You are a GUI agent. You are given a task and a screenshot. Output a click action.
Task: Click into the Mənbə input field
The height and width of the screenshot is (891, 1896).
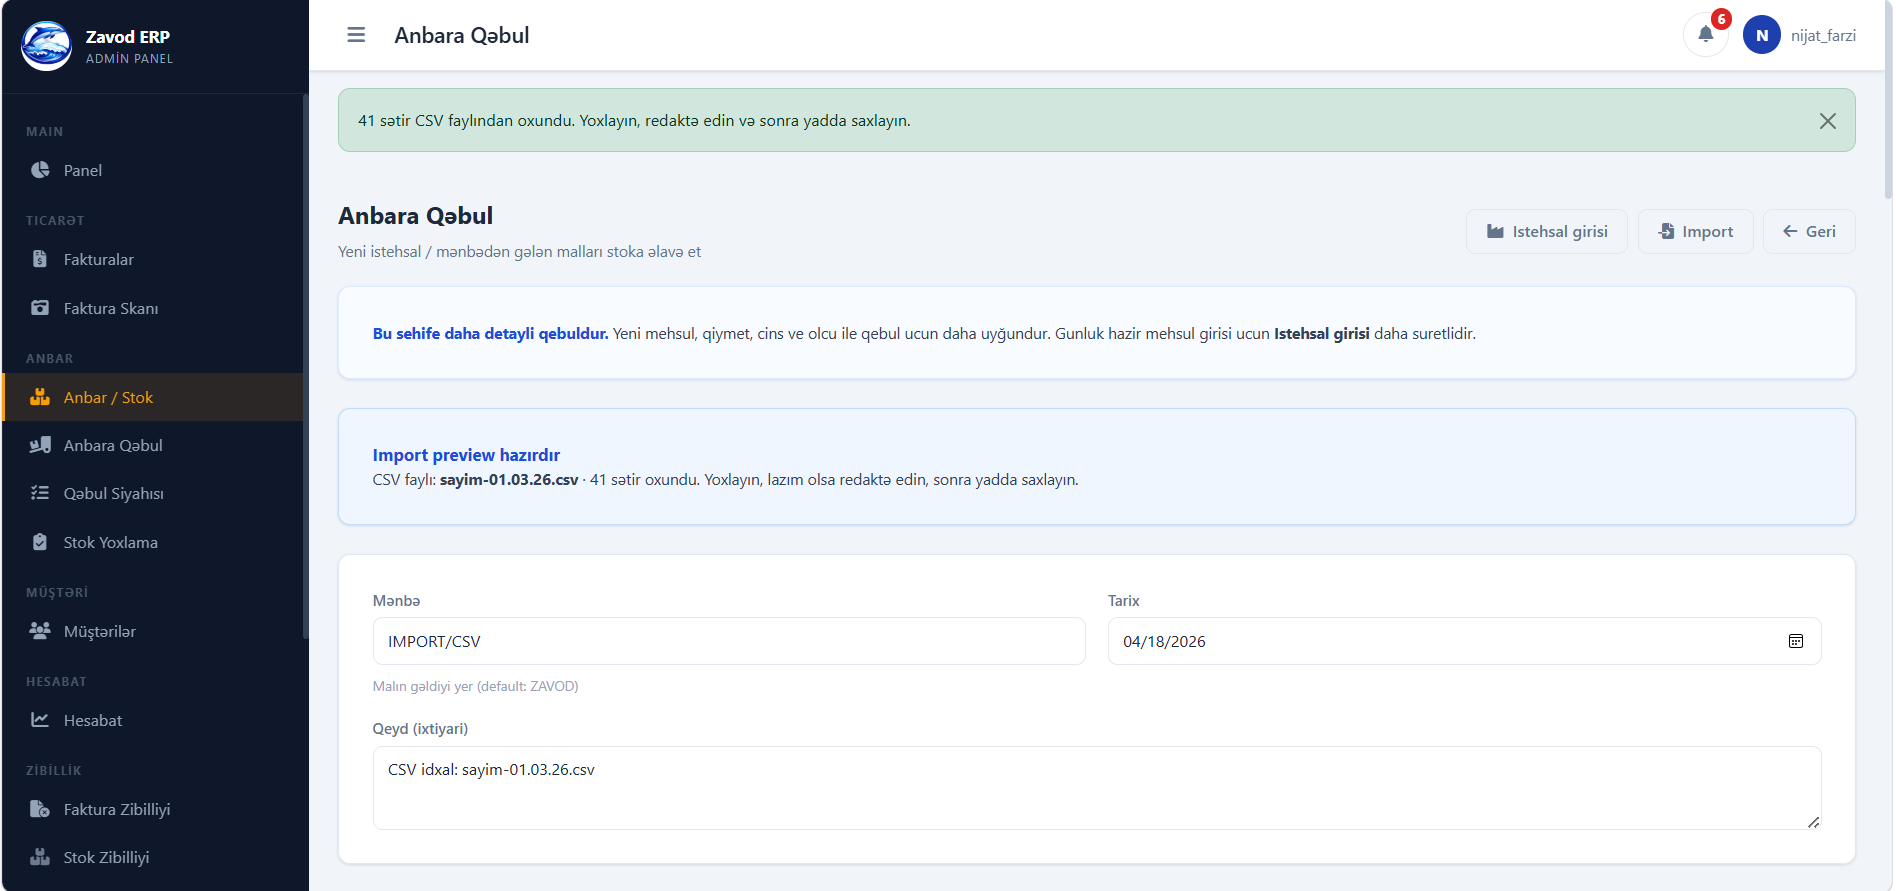tap(728, 641)
